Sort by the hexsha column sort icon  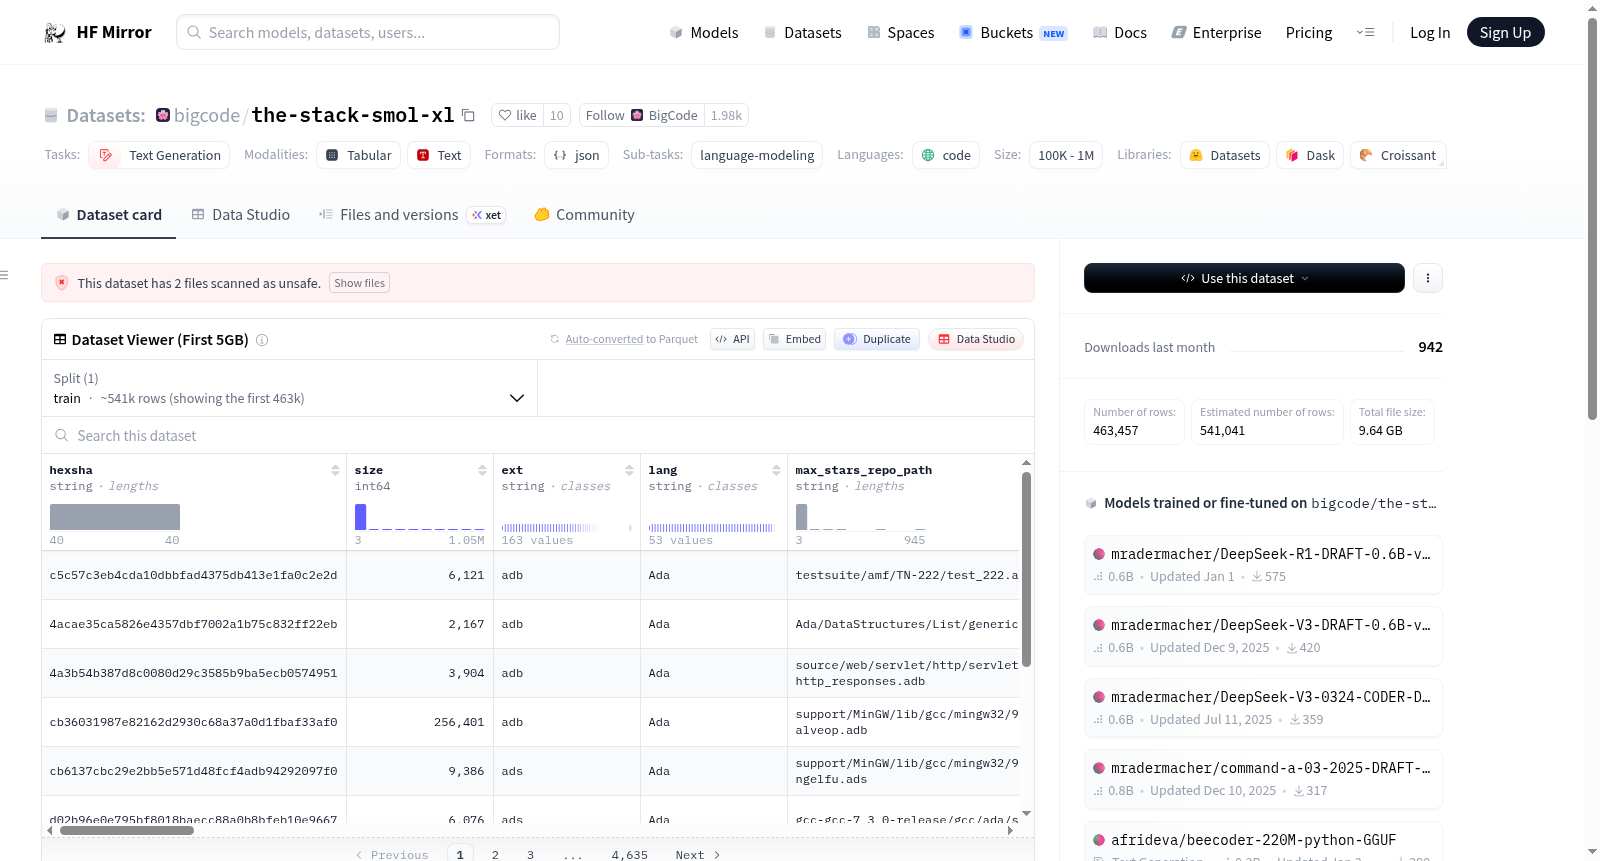pyautogui.click(x=335, y=470)
